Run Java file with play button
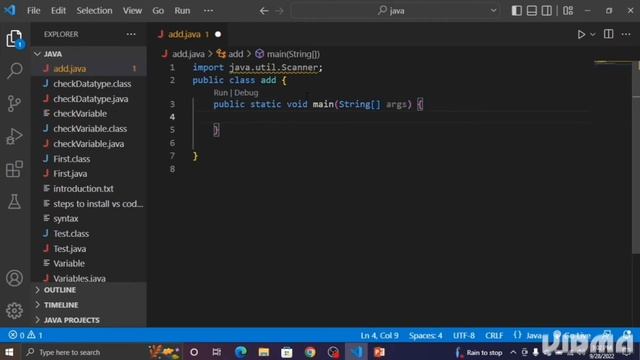 [x=581, y=34]
